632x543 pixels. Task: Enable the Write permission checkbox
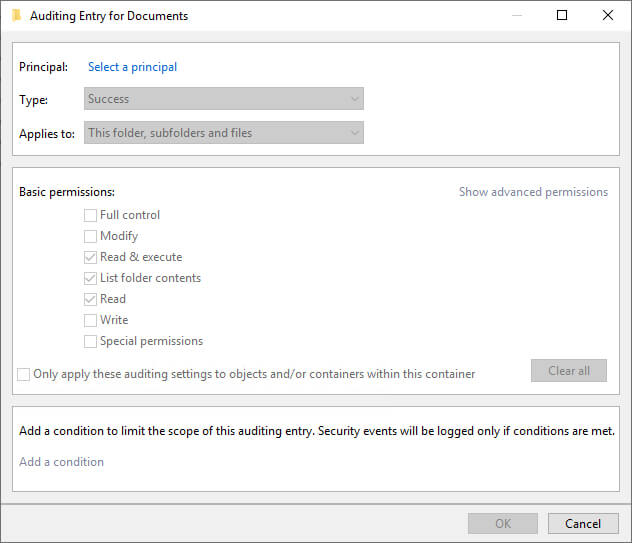[90, 320]
